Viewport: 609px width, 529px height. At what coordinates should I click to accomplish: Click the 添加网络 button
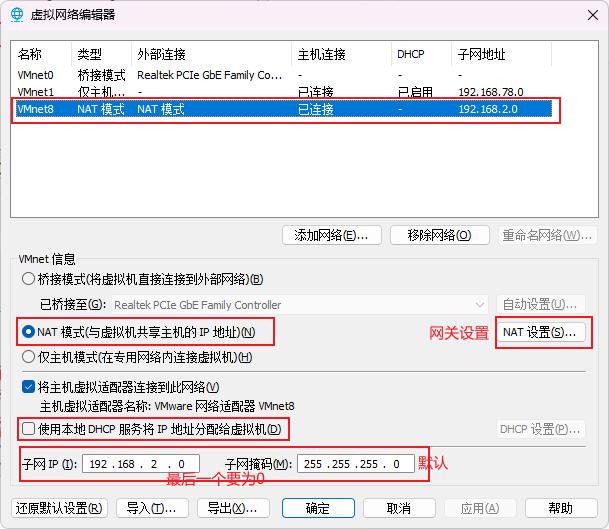(331, 235)
